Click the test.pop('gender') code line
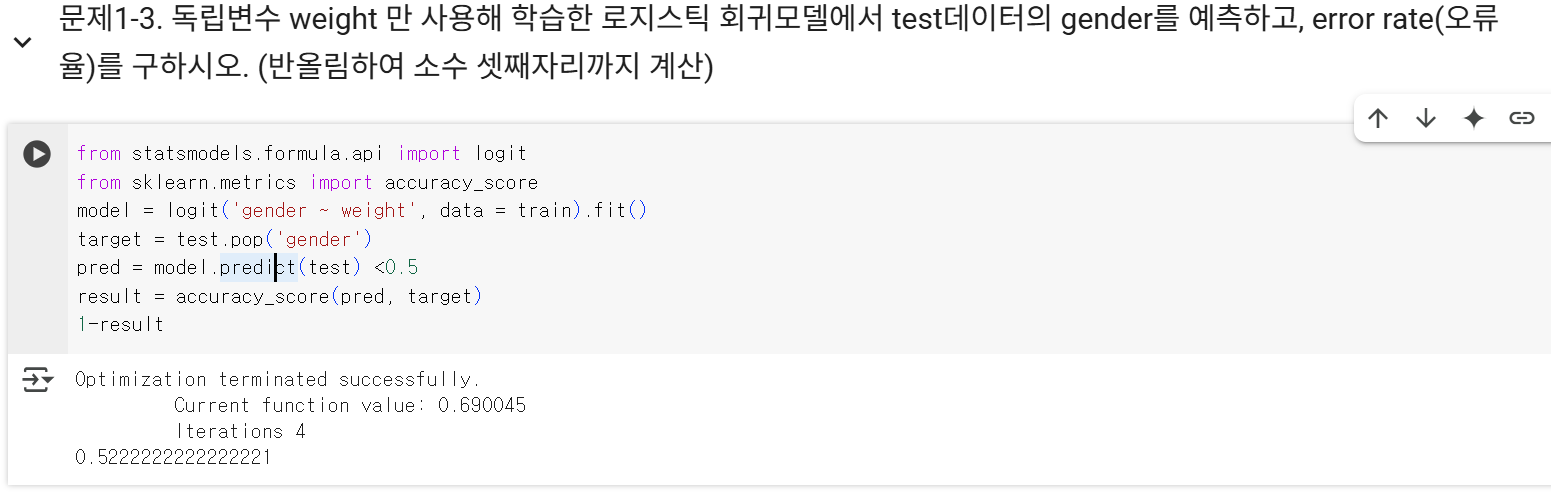This screenshot has height=496, width=1551. pyautogui.click(x=224, y=239)
